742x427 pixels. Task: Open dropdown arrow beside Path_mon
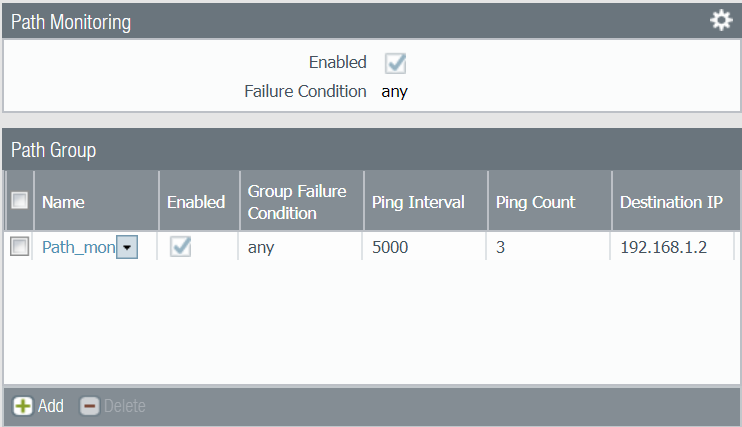(x=126, y=248)
